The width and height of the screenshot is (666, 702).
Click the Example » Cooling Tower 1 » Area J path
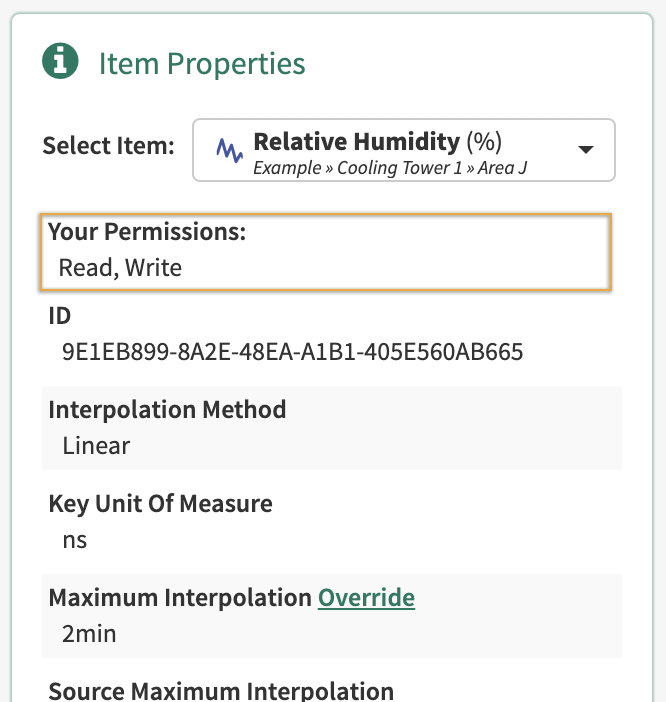point(390,168)
